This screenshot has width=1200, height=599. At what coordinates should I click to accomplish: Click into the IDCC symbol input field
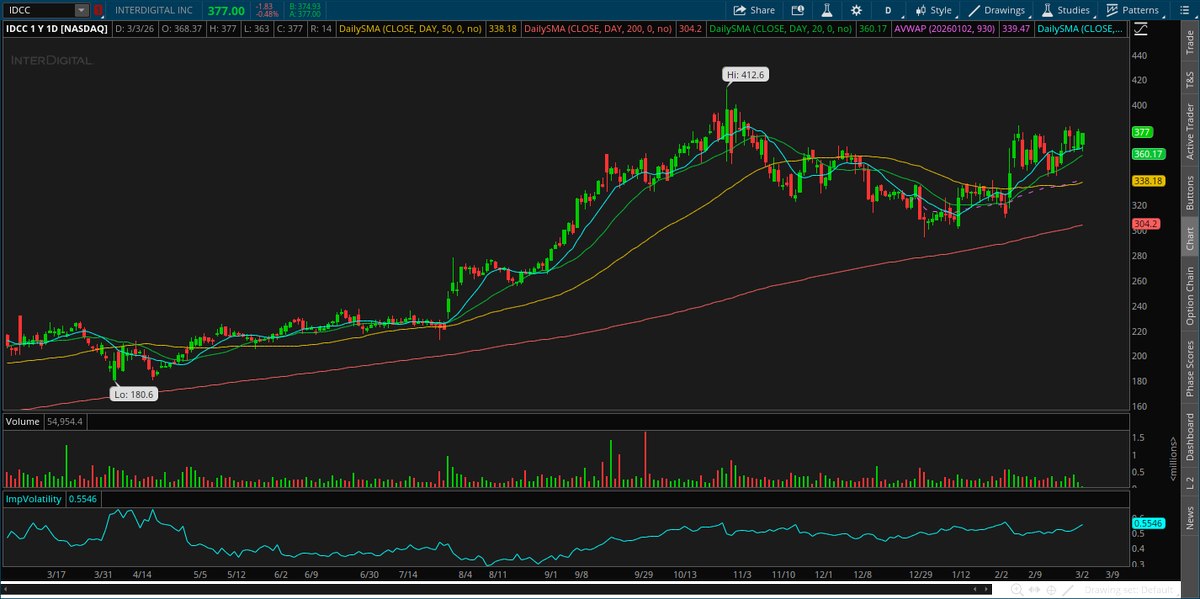38,10
